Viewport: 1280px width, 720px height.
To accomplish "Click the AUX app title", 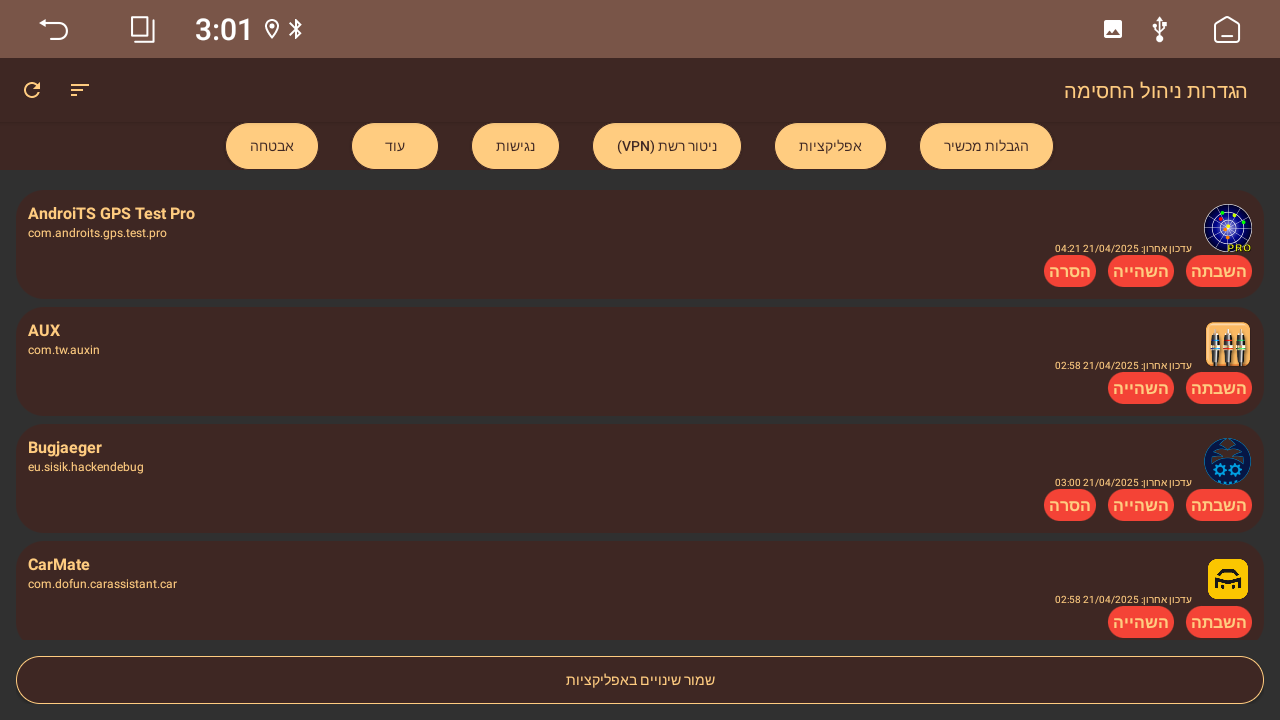I will (x=44, y=331).
